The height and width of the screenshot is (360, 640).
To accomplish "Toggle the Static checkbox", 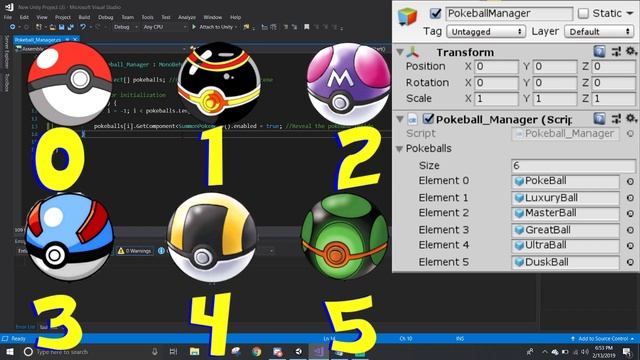I will [584, 13].
